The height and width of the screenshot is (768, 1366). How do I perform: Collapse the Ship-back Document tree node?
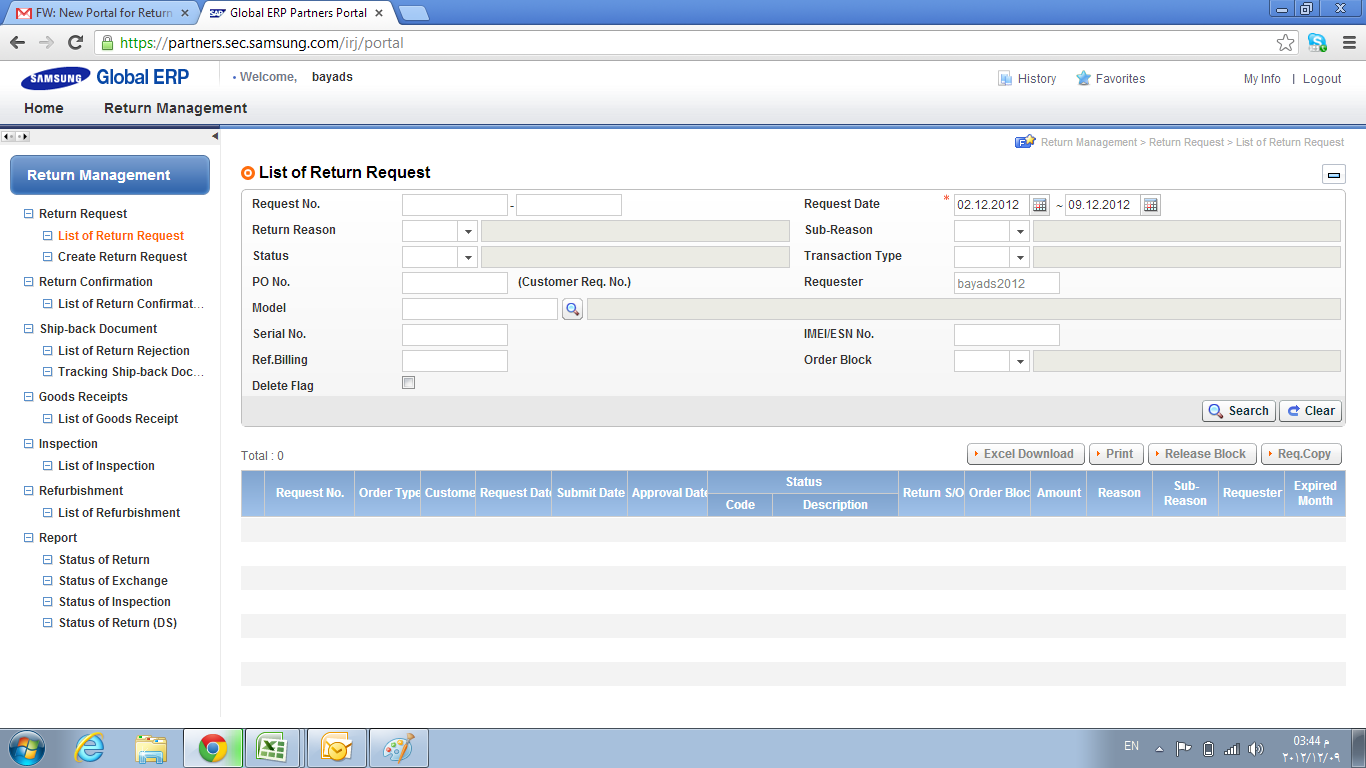[x=29, y=329]
